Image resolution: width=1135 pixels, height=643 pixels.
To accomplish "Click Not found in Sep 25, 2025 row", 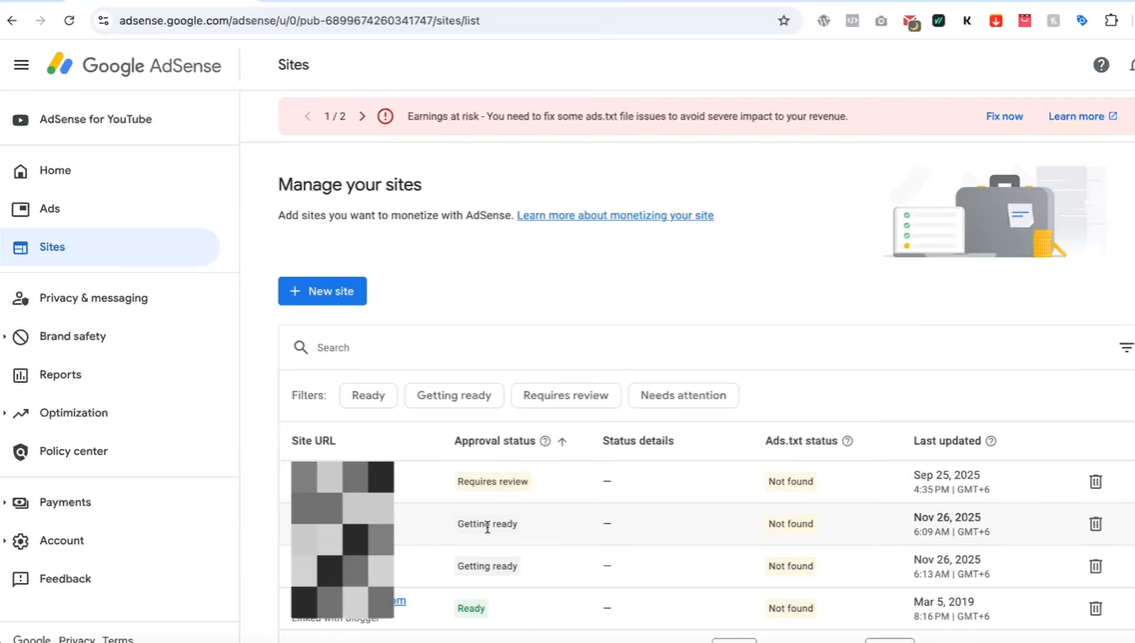I will [x=790, y=482].
